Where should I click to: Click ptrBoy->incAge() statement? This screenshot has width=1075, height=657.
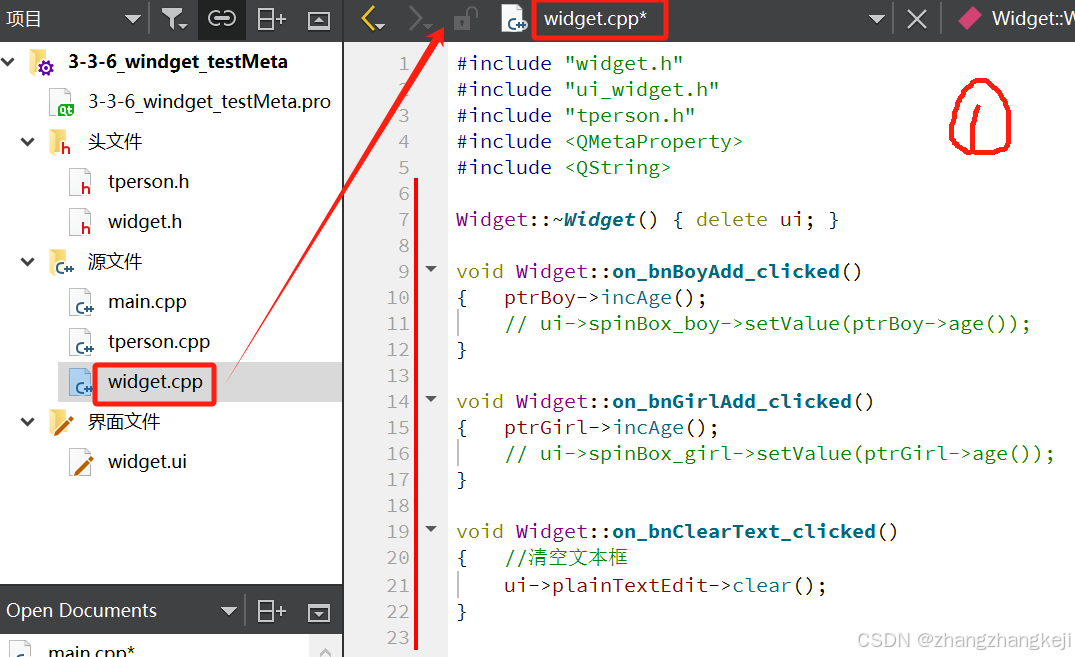pos(605,298)
